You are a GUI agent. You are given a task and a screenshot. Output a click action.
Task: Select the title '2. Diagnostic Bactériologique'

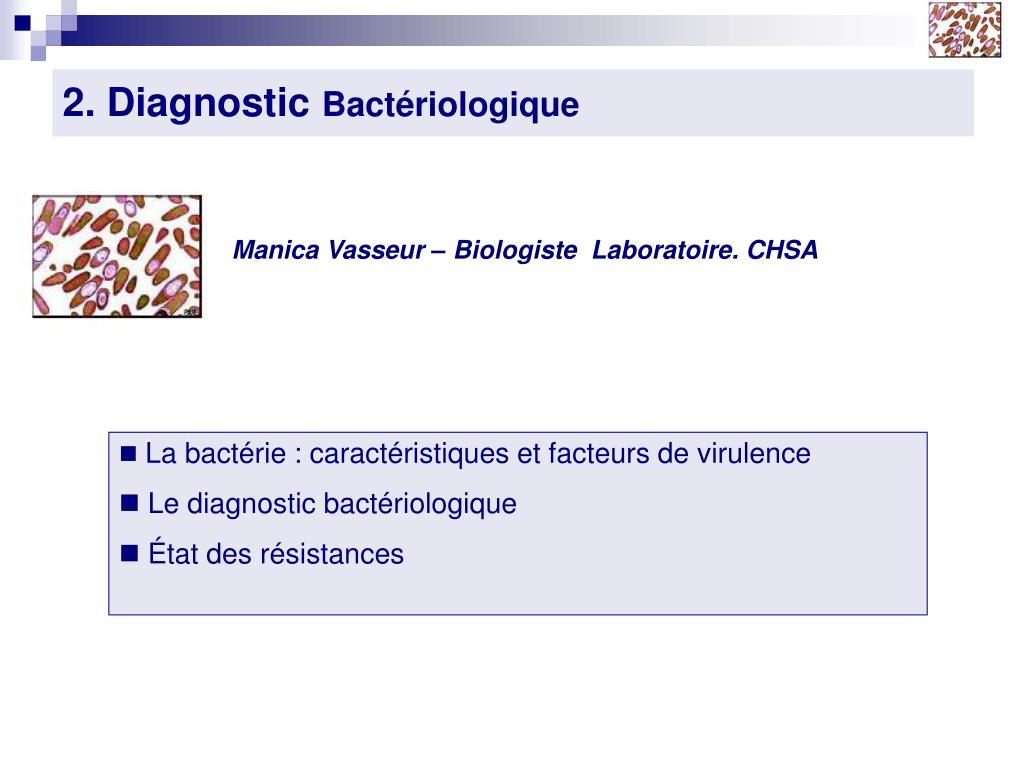tap(321, 103)
